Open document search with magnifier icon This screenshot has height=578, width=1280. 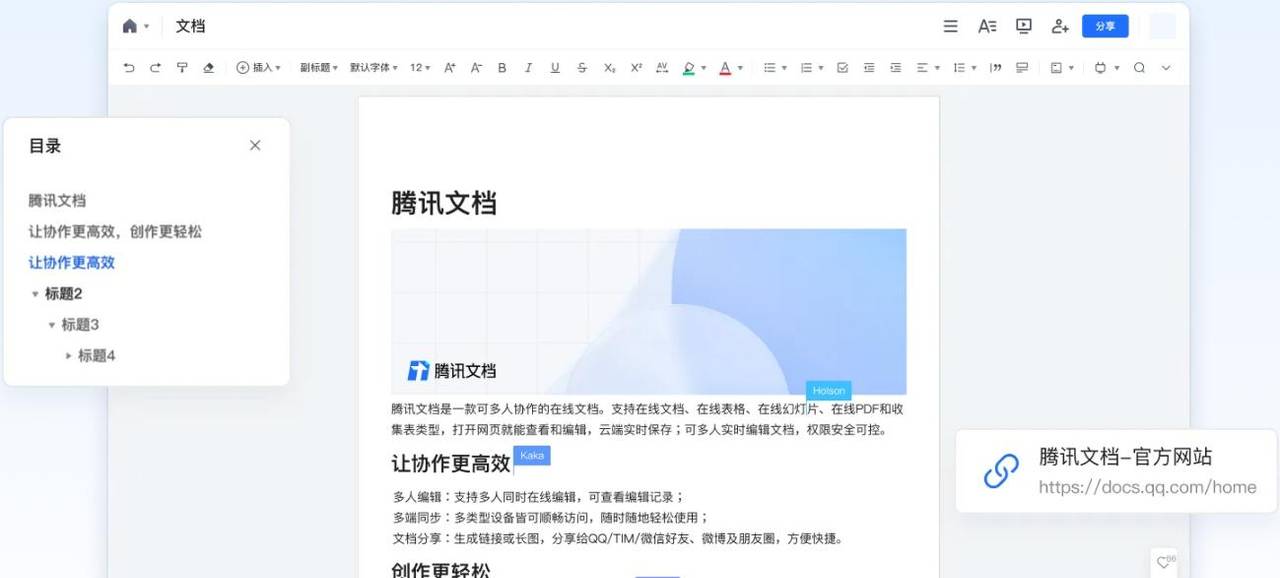(1139, 67)
